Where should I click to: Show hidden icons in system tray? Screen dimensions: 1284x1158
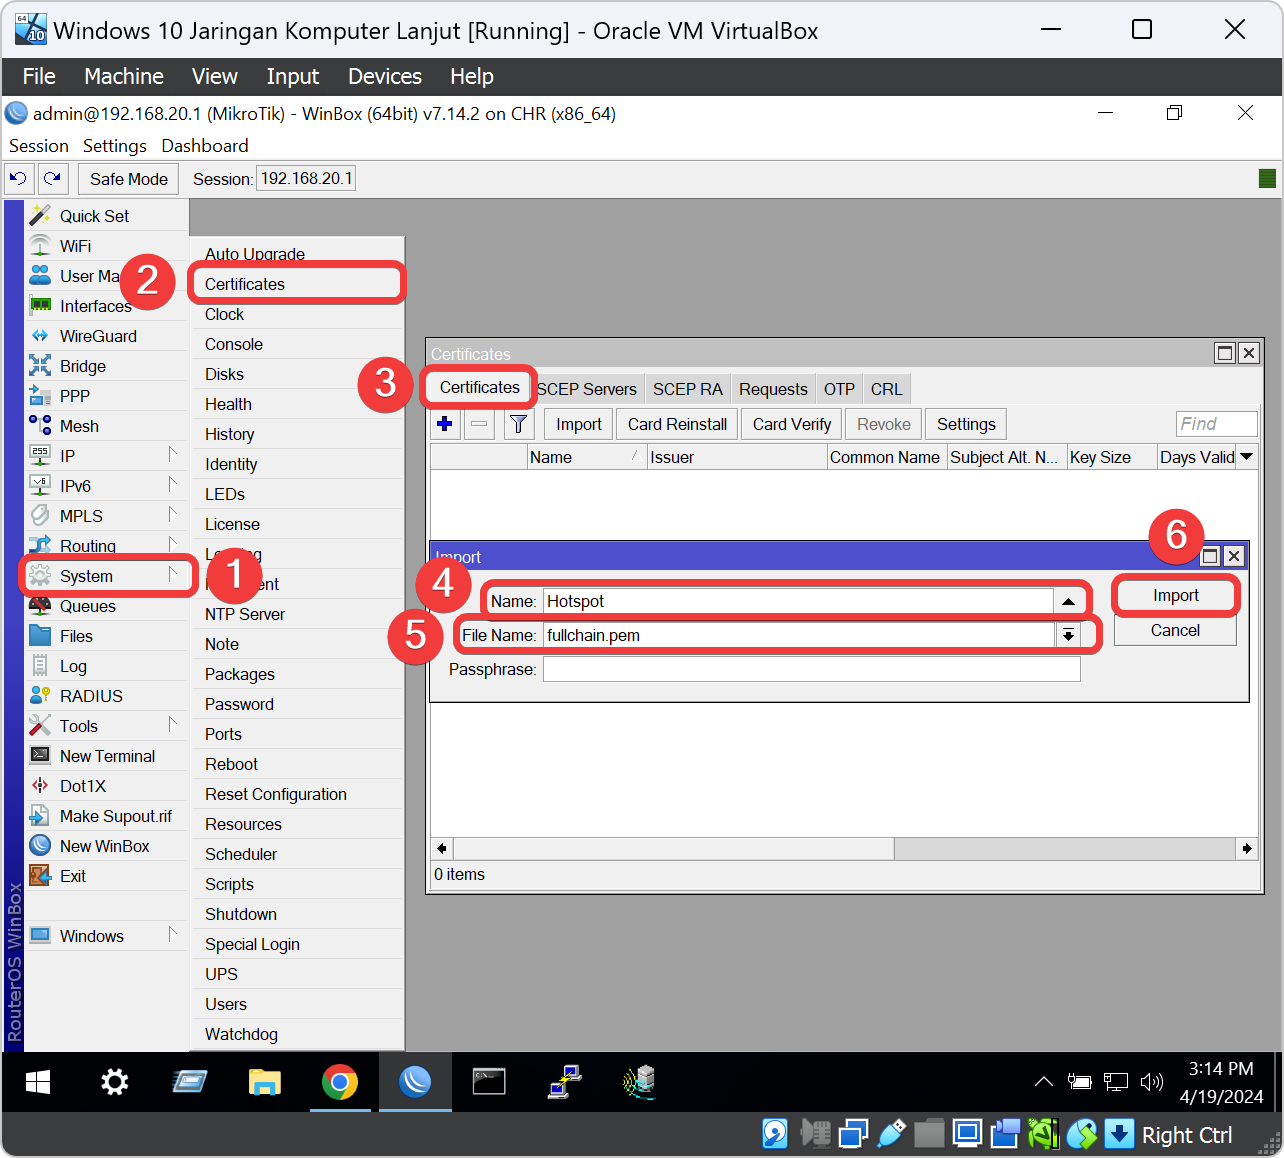(1043, 1082)
